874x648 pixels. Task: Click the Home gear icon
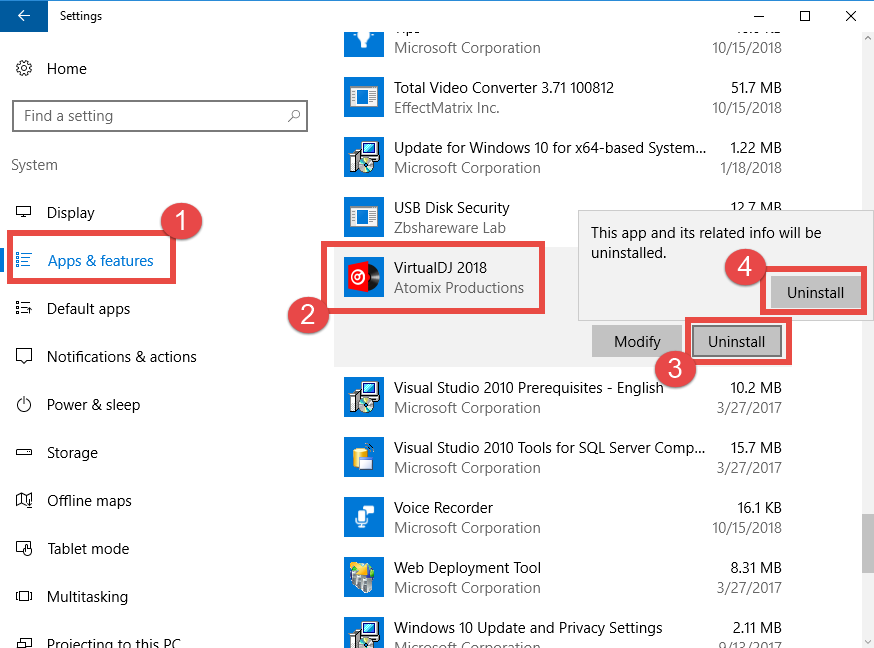point(24,69)
